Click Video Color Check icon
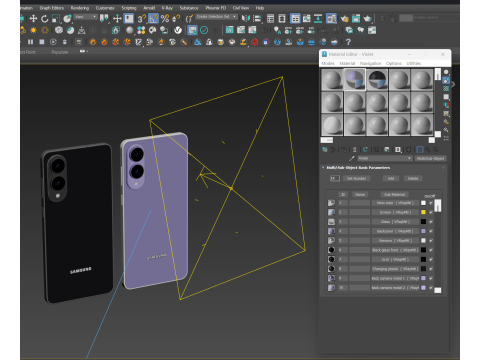The width and height of the screenshot is (480, 360). click(446, 105)
